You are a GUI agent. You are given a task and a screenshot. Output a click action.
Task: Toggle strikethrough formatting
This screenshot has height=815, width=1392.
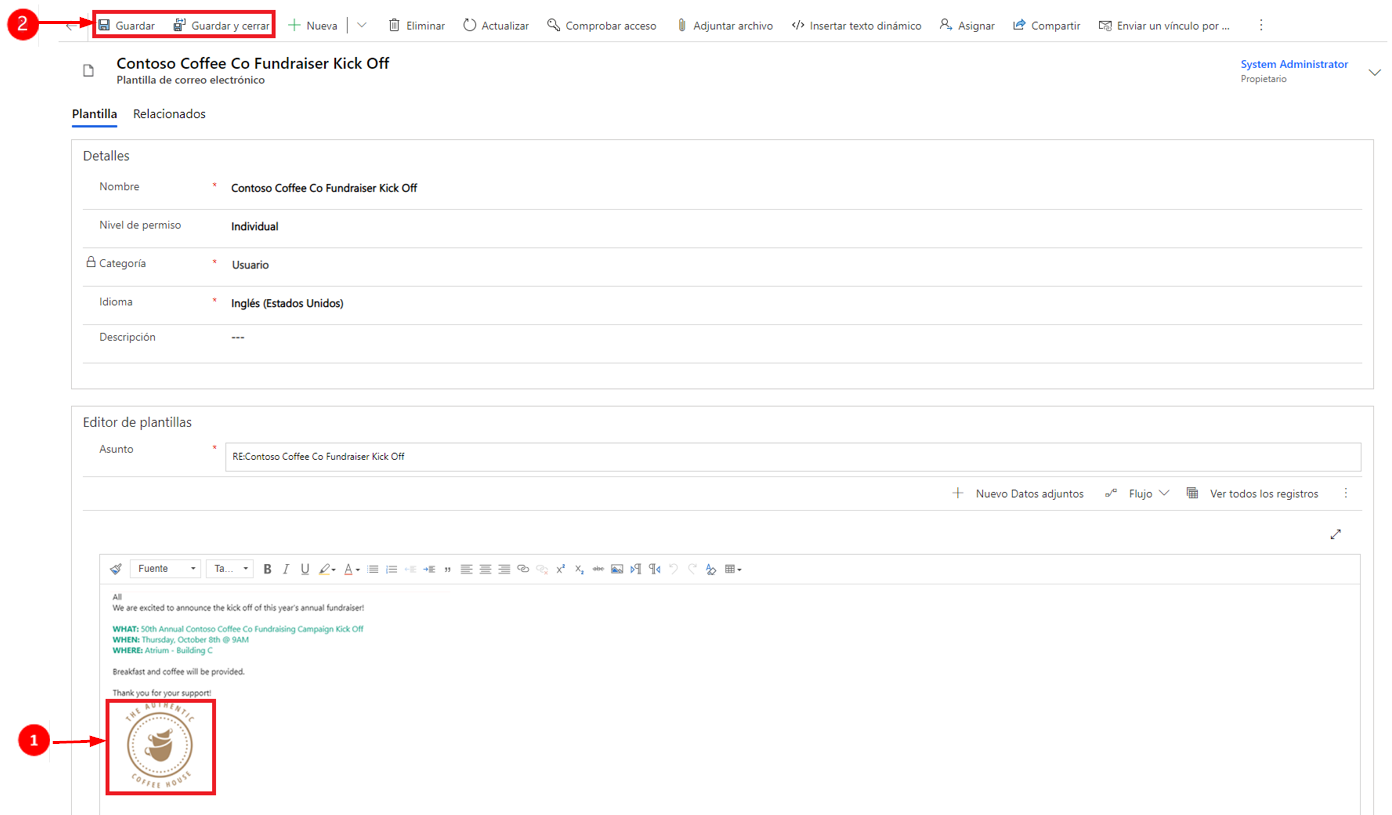tap(598, 569)
